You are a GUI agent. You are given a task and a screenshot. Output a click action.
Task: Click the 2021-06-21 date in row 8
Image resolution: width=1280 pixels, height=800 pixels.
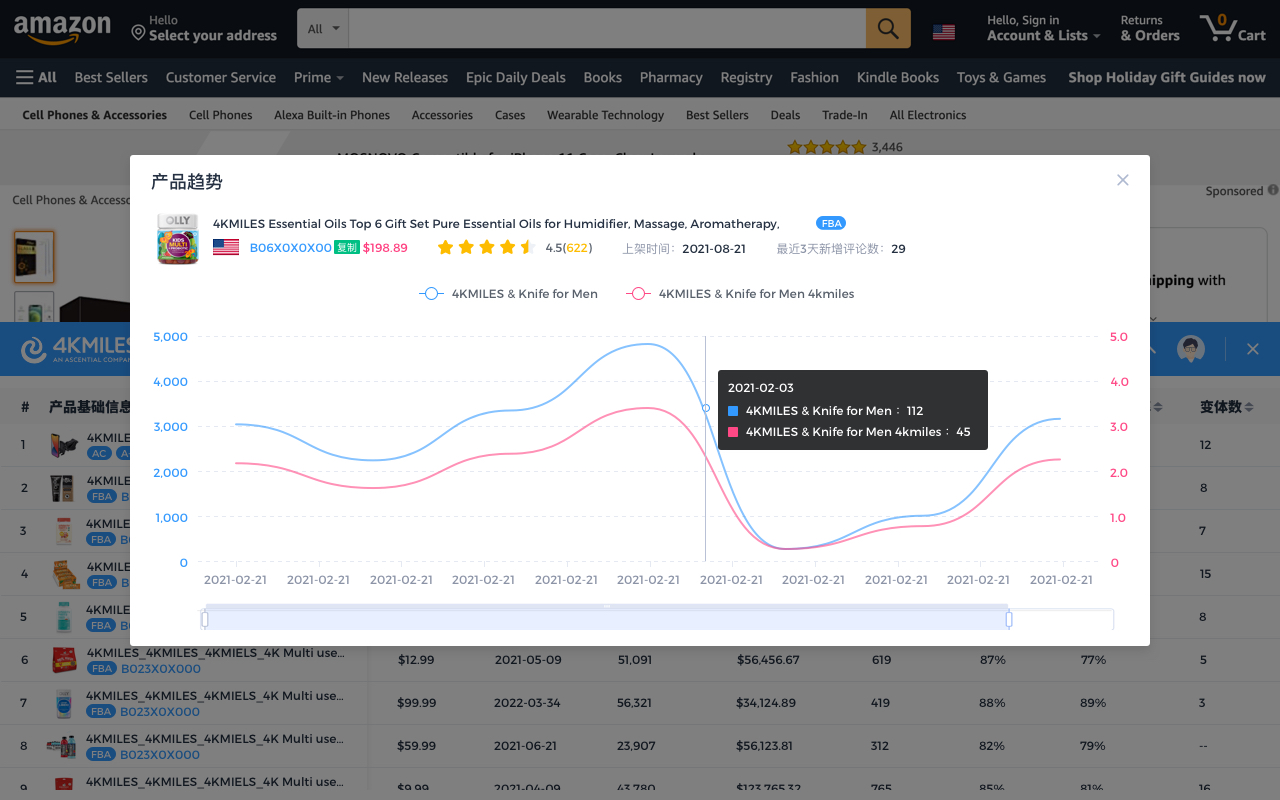(526, 746)
